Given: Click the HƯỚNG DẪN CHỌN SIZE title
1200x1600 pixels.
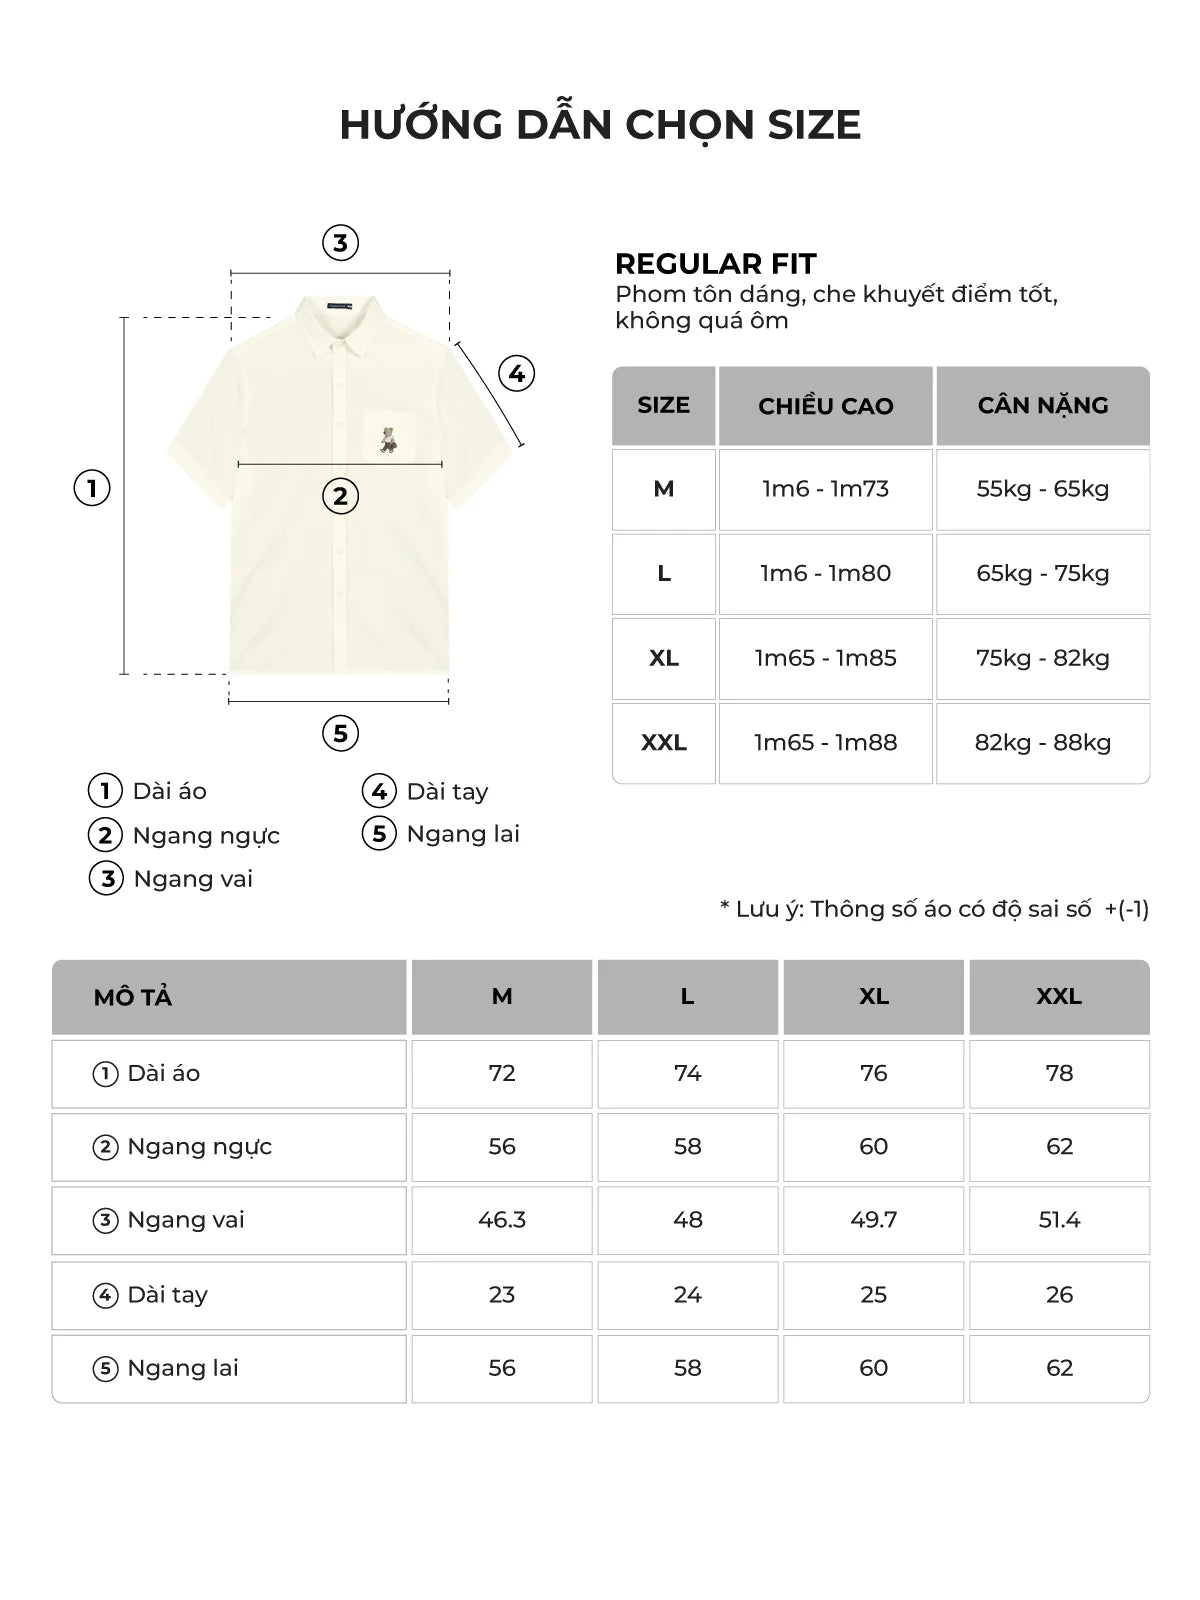Looking at the screenshot, I should (600, 125).
